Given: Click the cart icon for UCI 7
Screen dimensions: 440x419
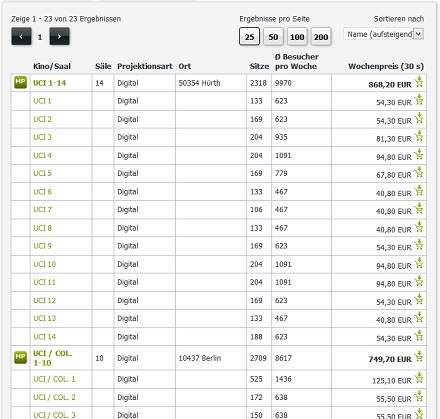Looking at the screenshot, I should (x=419, y=209).
